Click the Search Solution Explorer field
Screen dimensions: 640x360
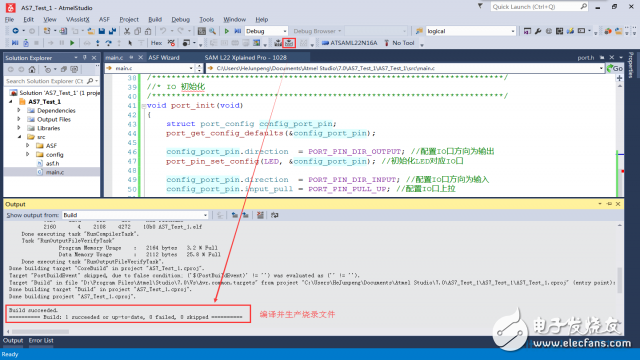tap(45, 81)
